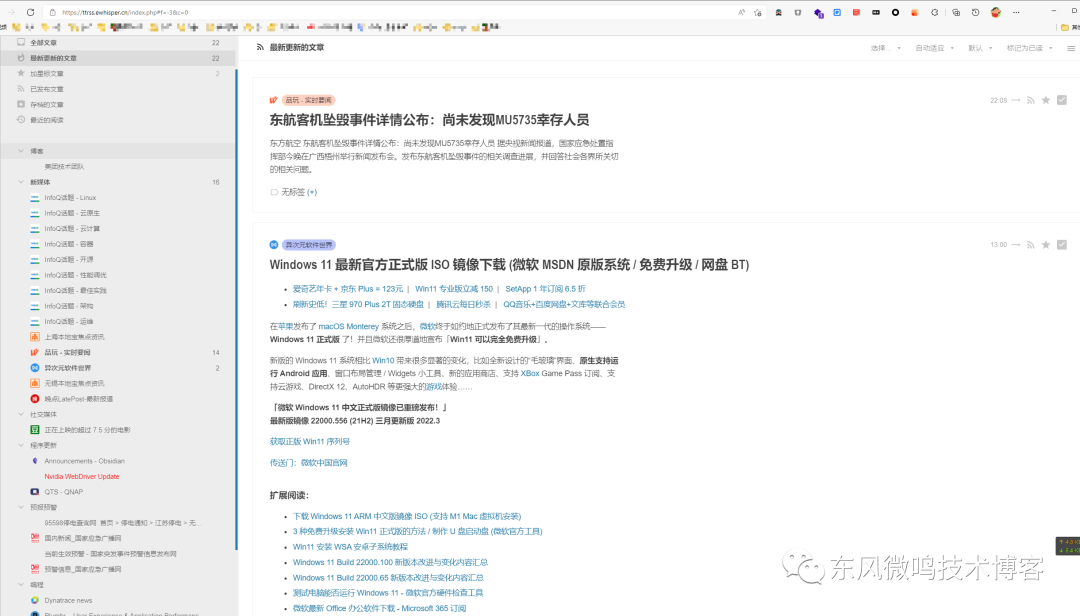Collapse the 预报预警 category

(21, 507)
